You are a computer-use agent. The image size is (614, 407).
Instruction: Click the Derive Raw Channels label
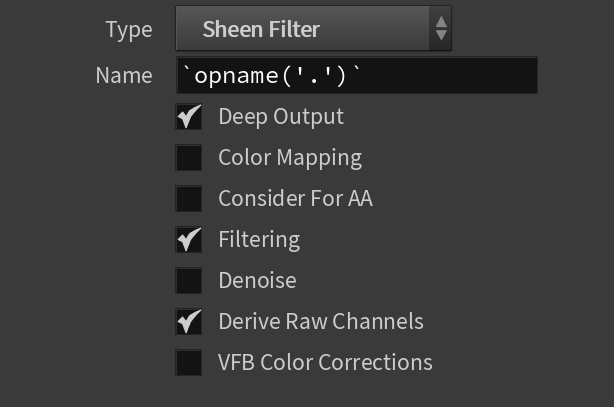[x=321, y=321]
